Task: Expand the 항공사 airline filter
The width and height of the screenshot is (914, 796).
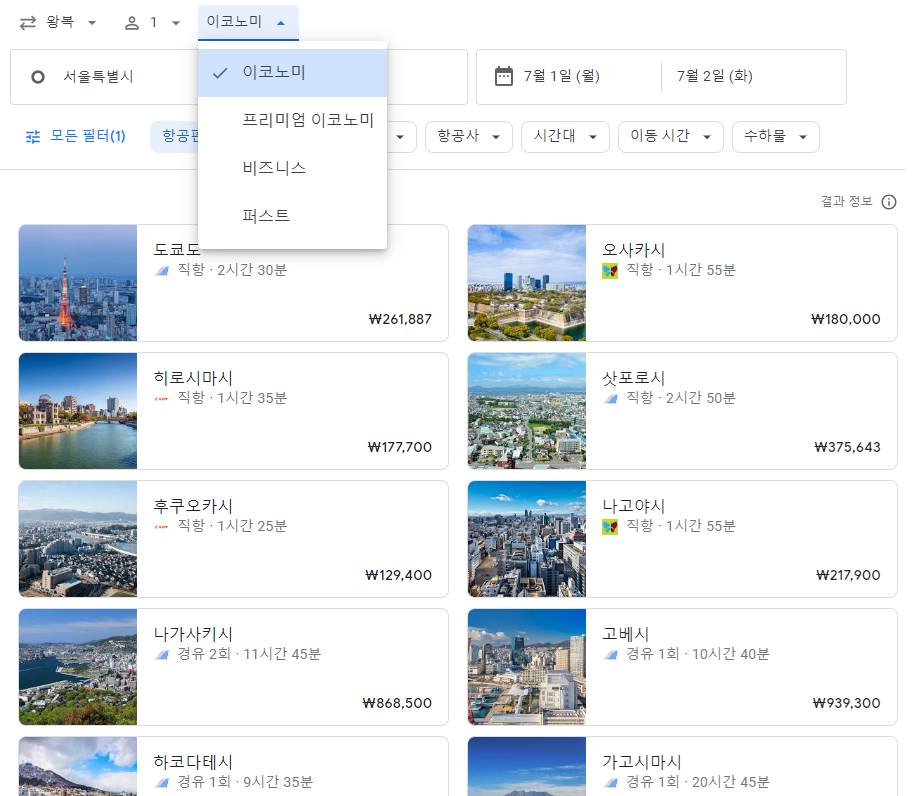Action: click(469, 137)
